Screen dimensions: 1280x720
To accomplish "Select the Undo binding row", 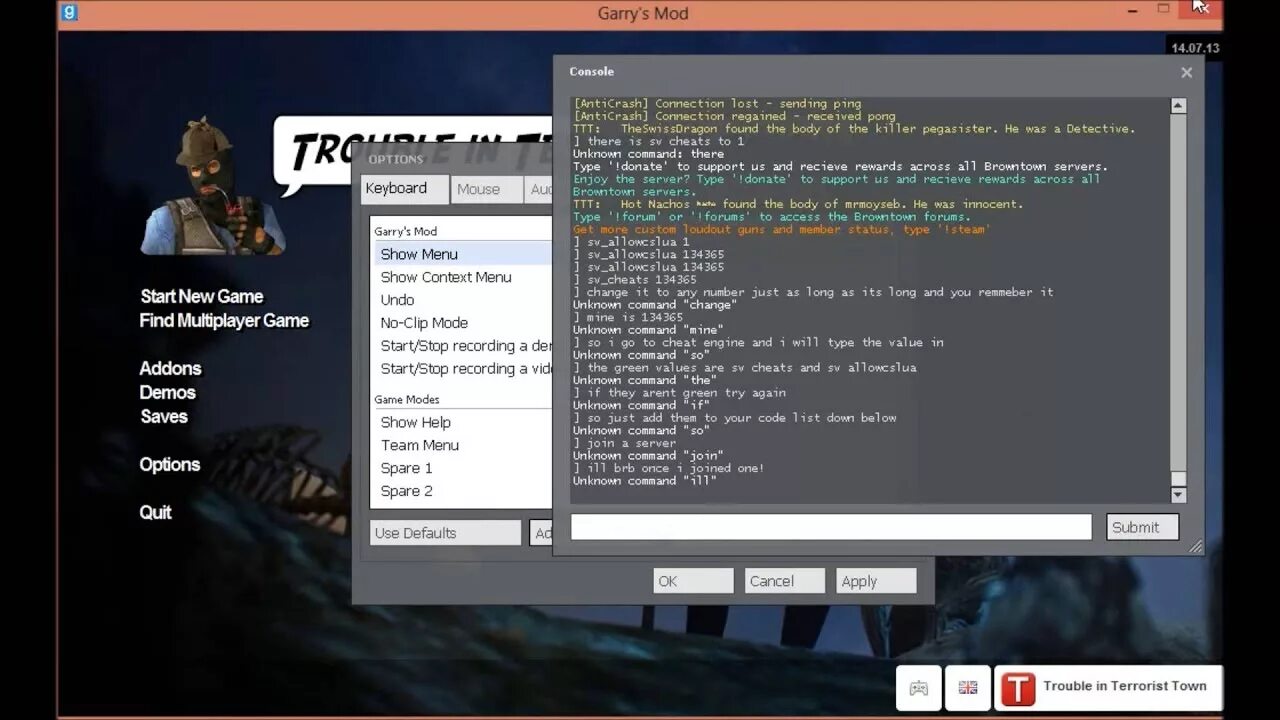I will click(463, 300).
